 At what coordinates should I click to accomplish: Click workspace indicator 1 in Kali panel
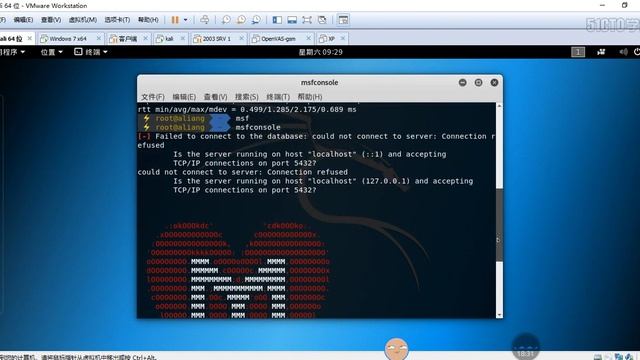tap(578, 52)
